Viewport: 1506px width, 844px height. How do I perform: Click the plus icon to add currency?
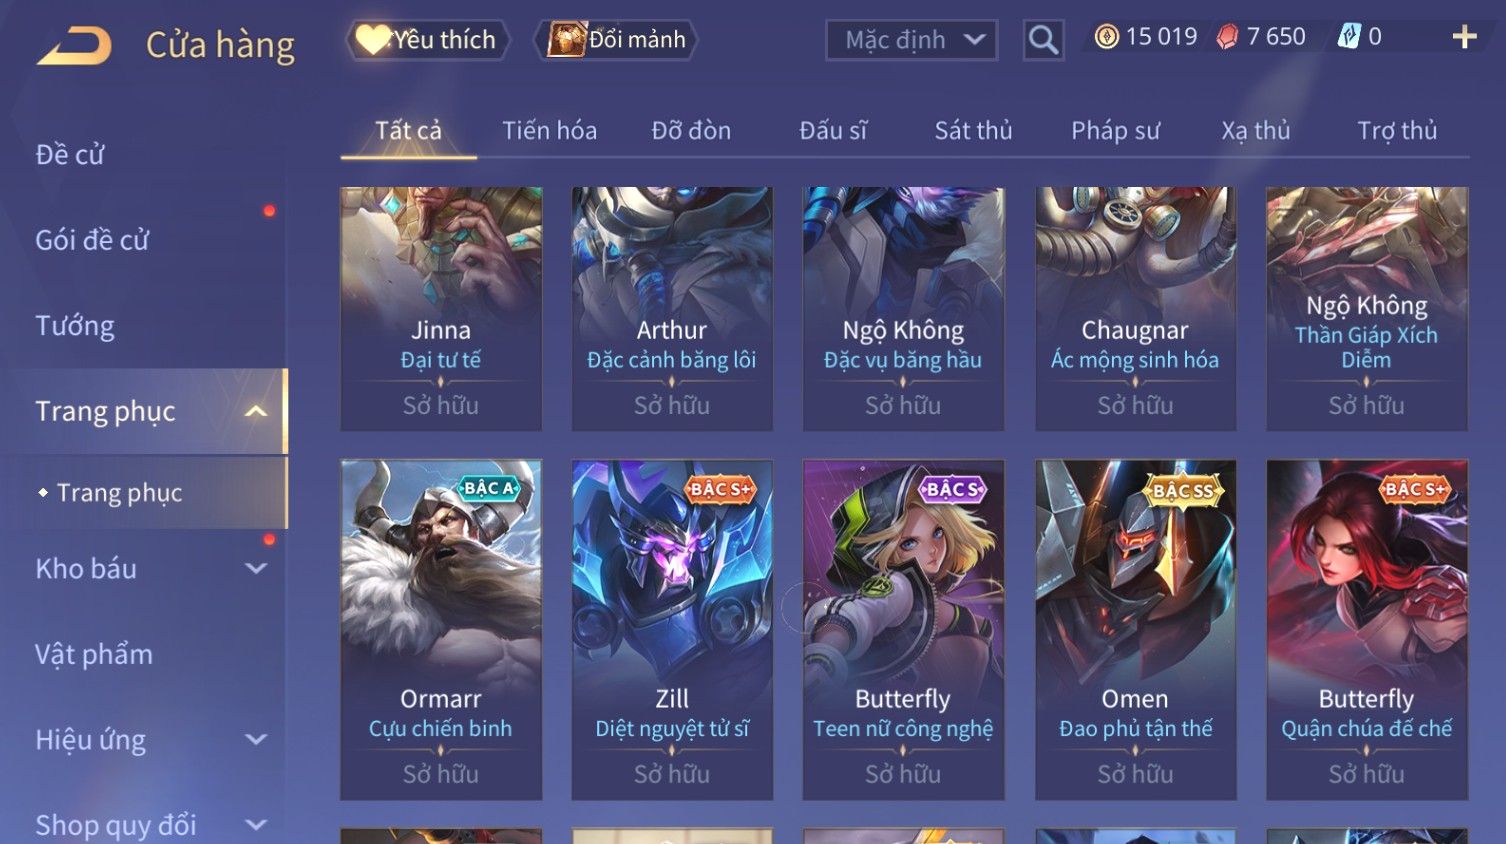coord(1464,37)
